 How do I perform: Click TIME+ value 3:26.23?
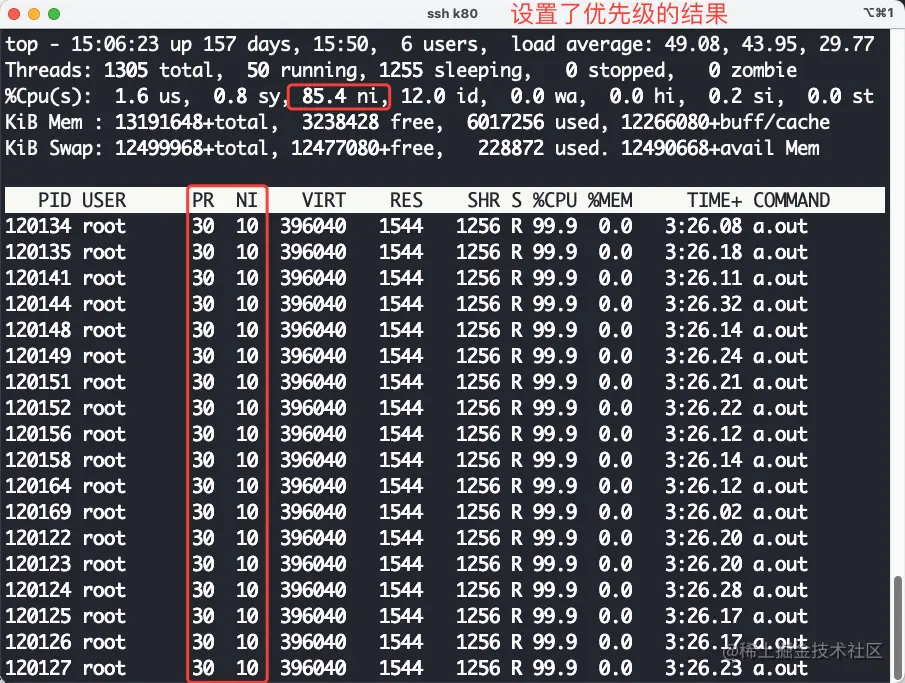click(704, 667)
